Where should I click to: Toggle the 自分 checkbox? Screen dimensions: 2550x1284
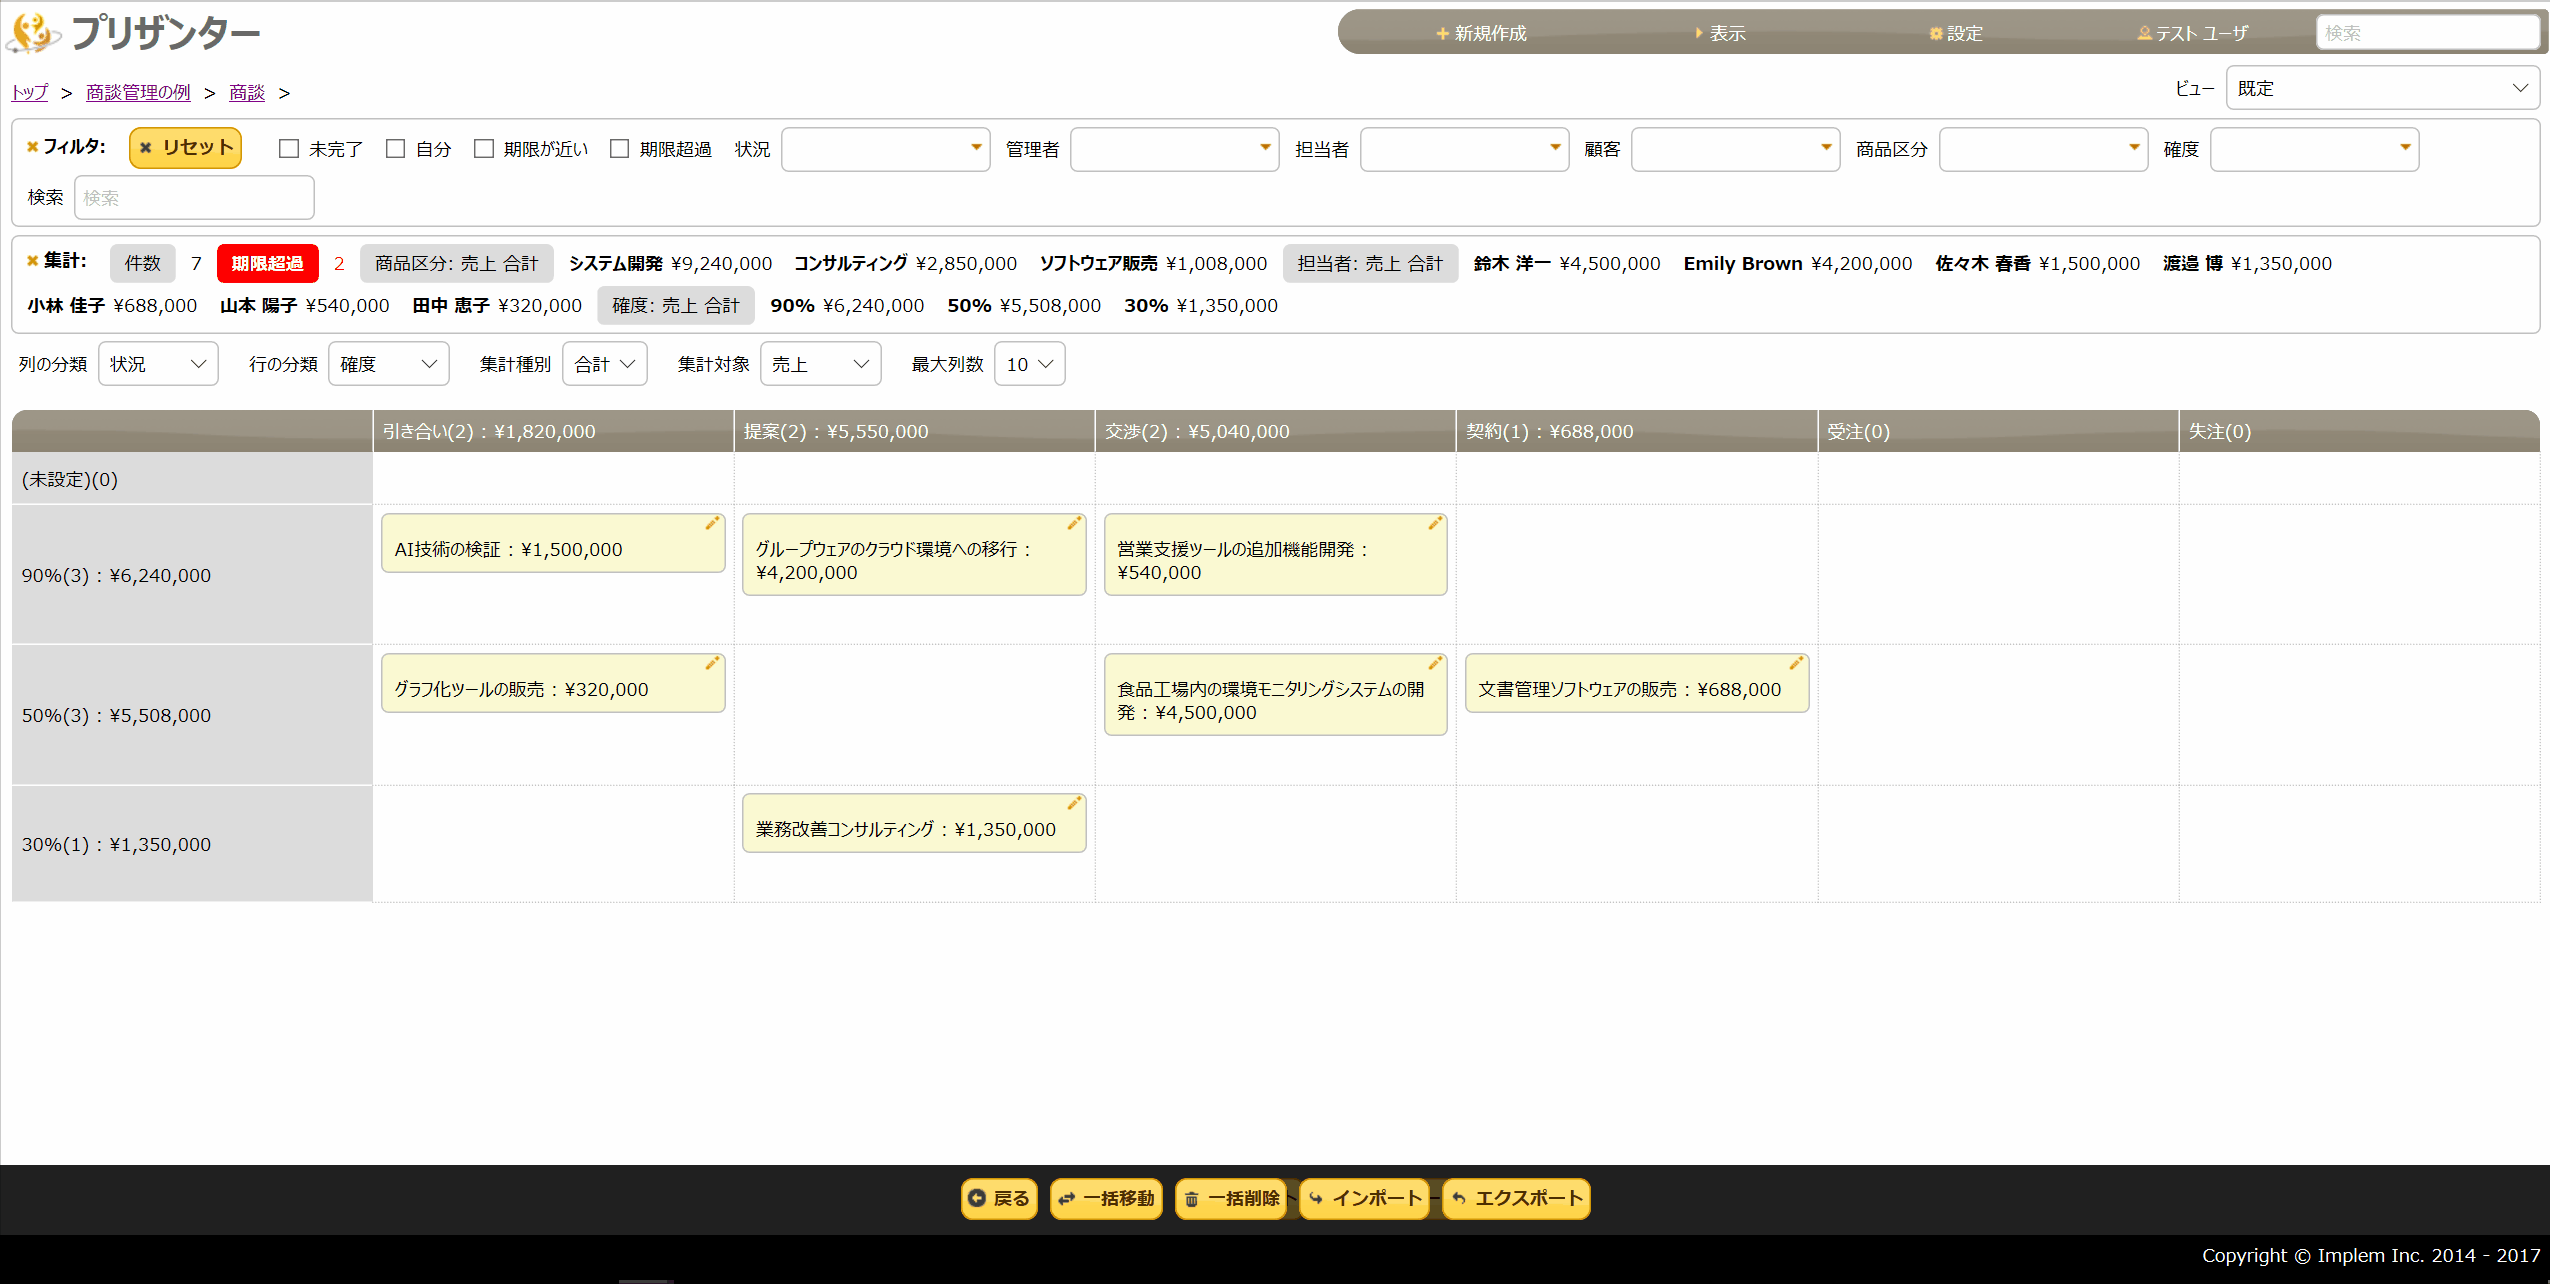click(396, 149)
